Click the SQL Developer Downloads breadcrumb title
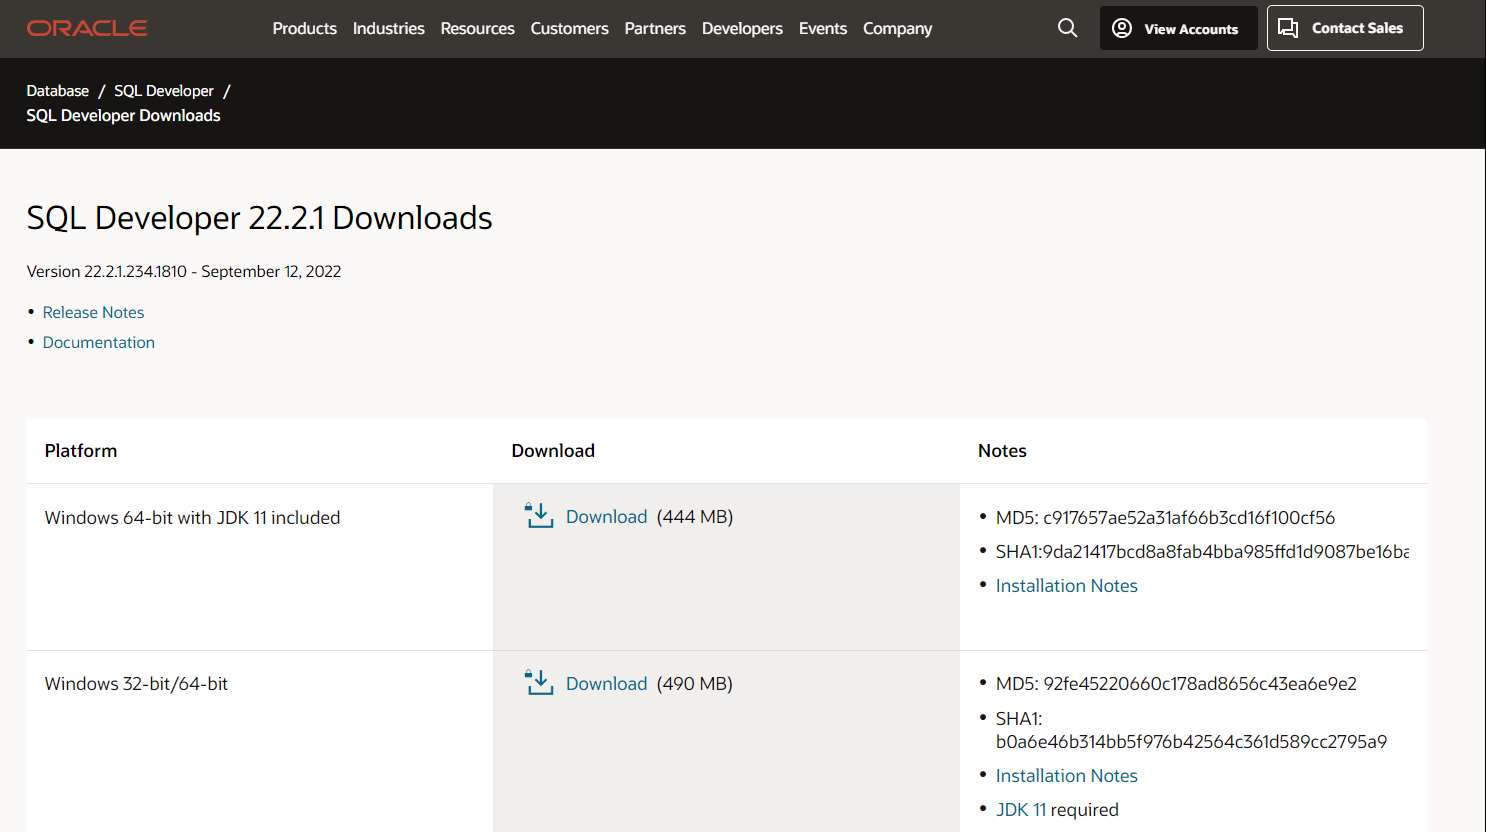Viewport: 1486px width, 832px height. point(123,115)
